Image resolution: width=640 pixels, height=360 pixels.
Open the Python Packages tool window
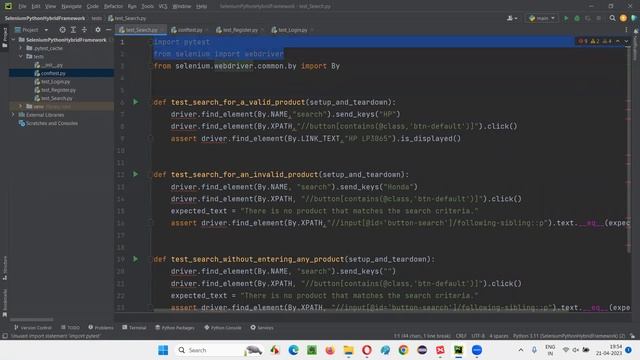click(x=175, y=327)
